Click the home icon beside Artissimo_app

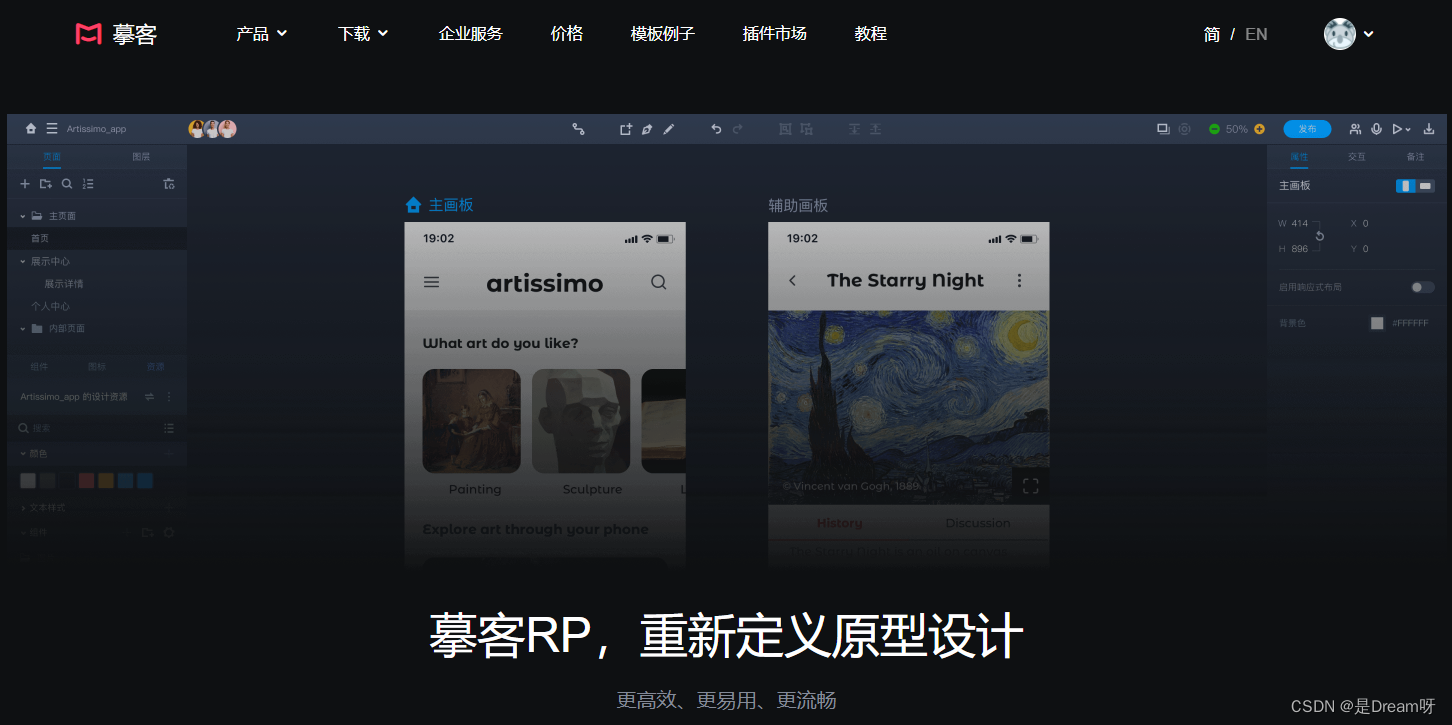tap(31, 129)
